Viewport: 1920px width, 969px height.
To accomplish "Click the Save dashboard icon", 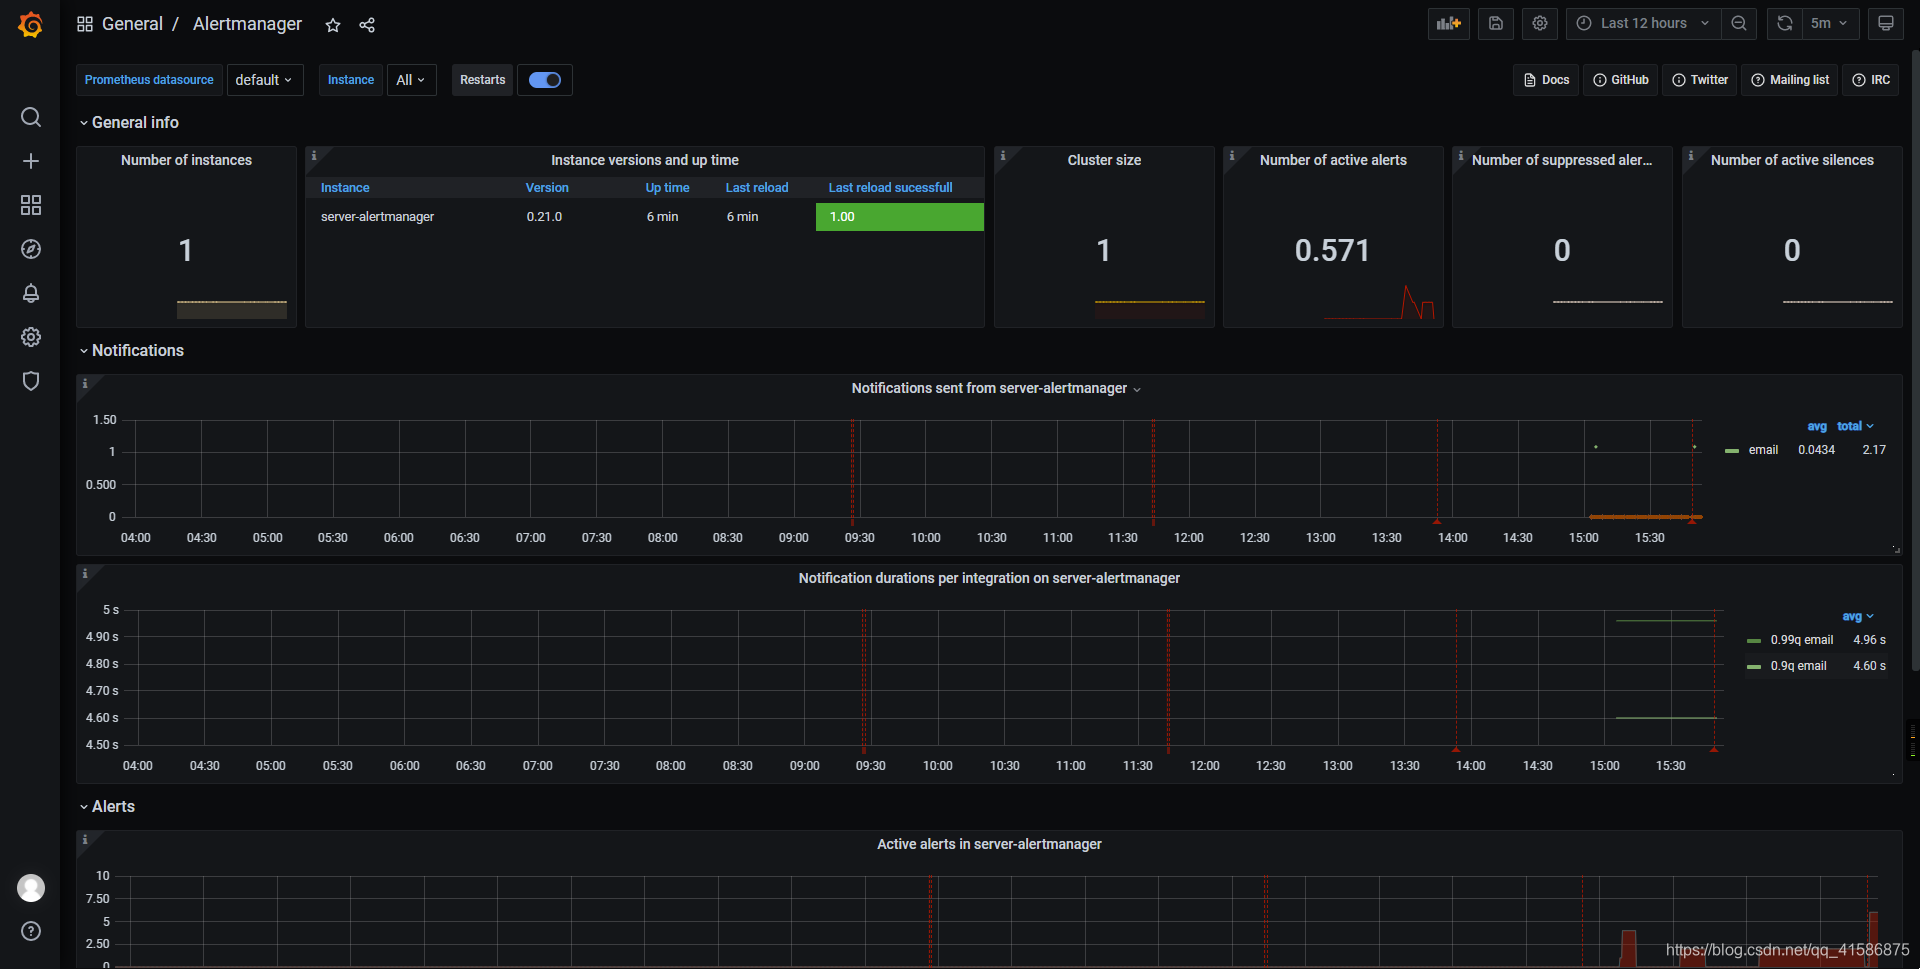I will 1495,23.
